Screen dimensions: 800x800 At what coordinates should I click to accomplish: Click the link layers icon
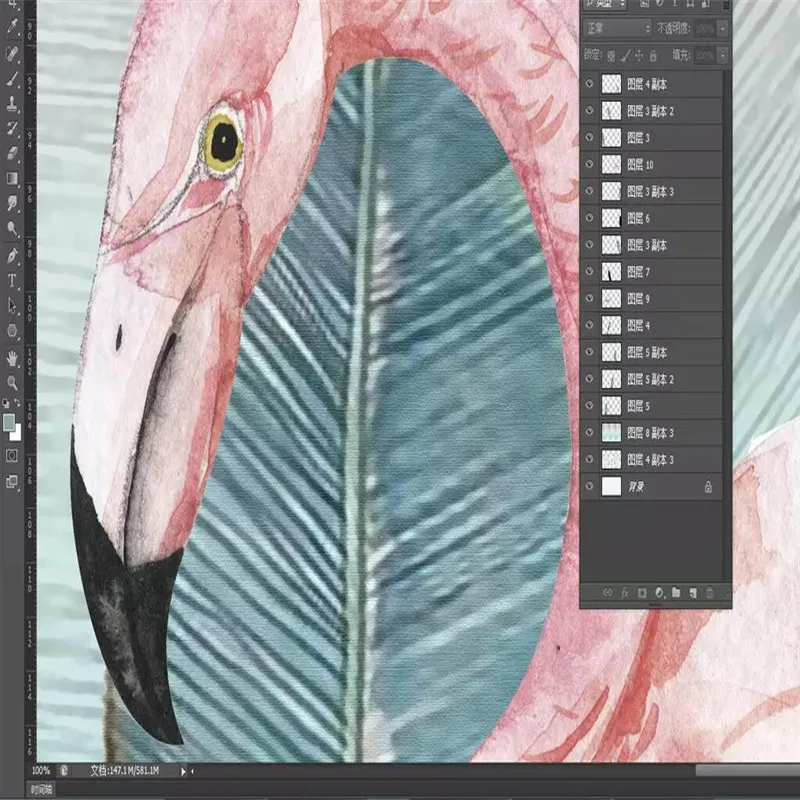pos(607,592)
